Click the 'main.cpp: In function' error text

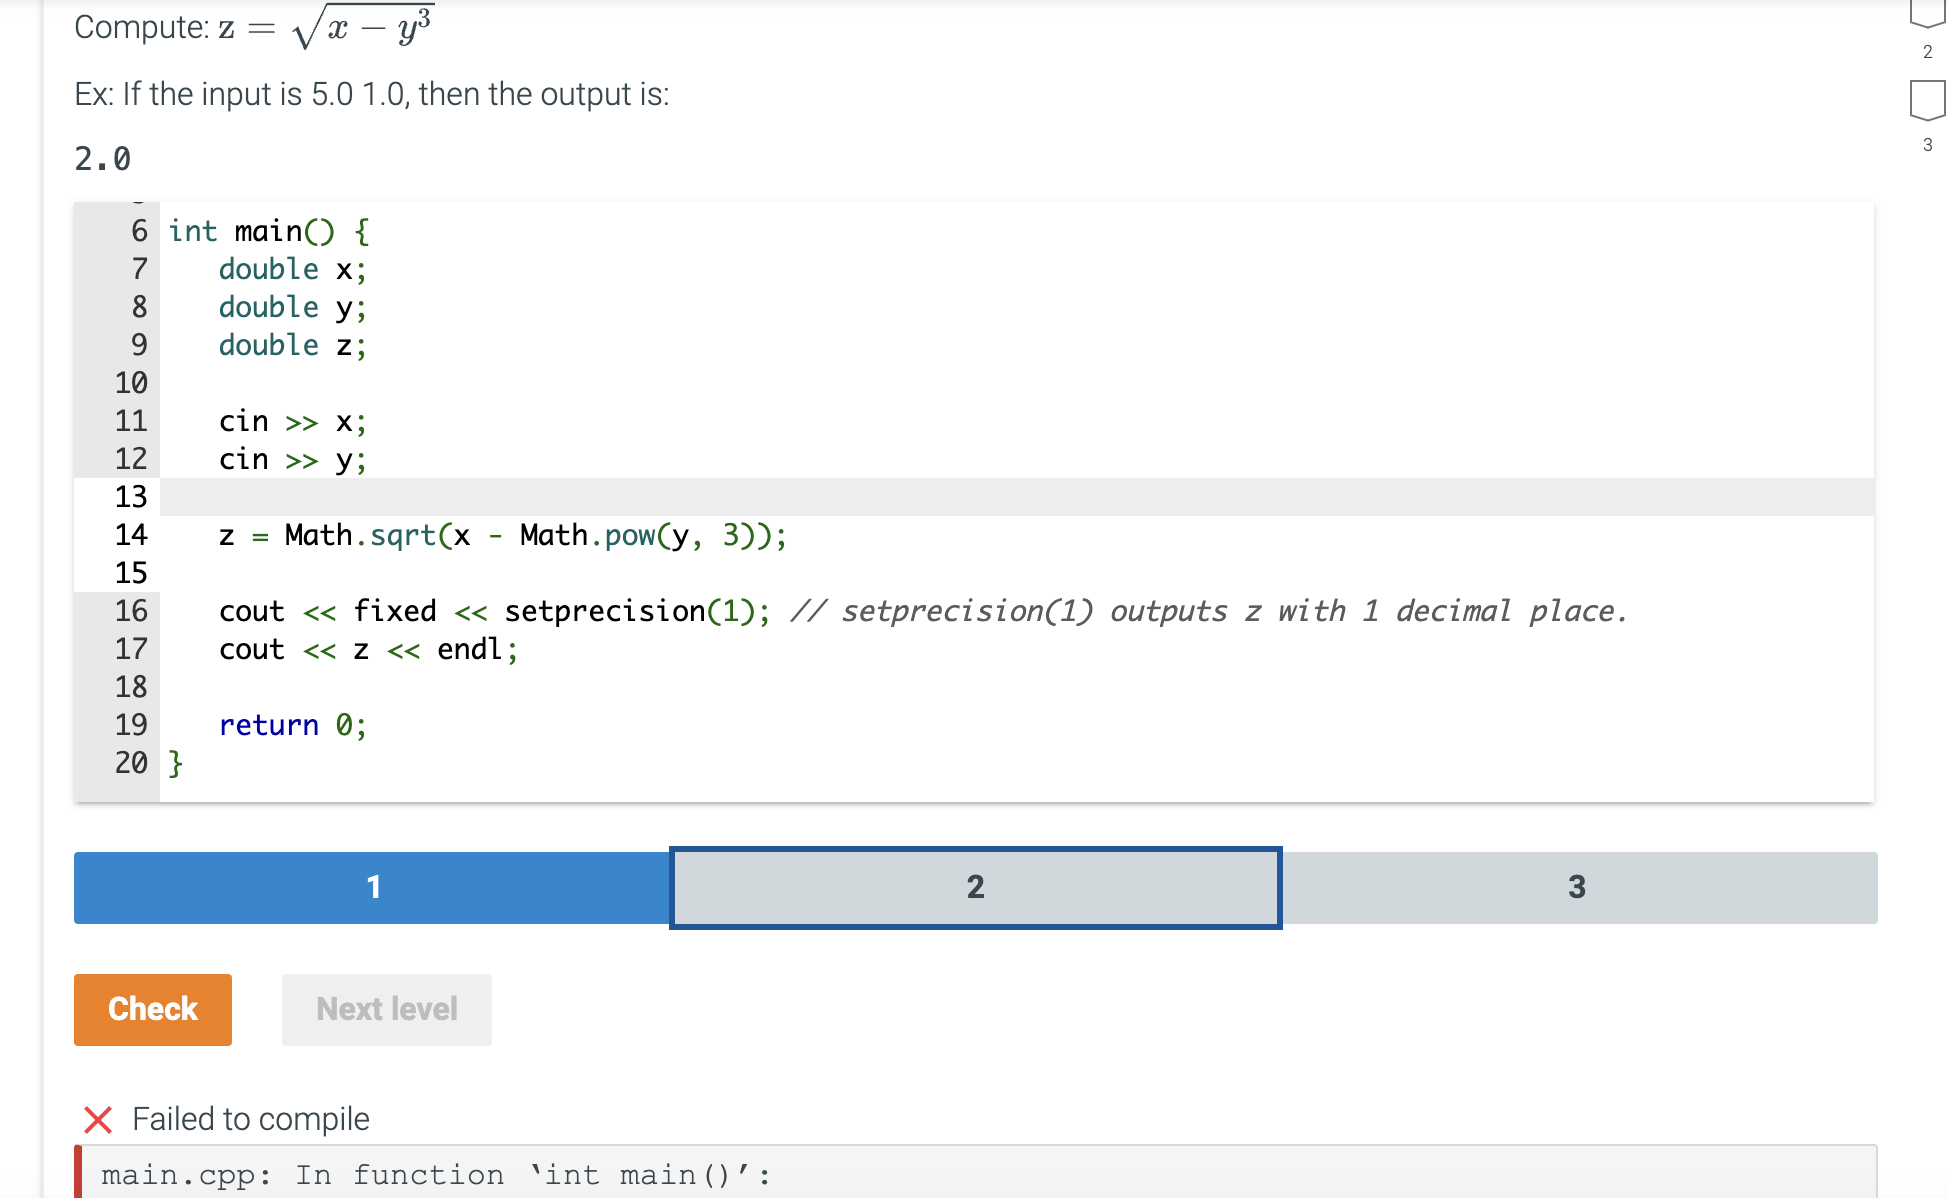pos(437,1175)
